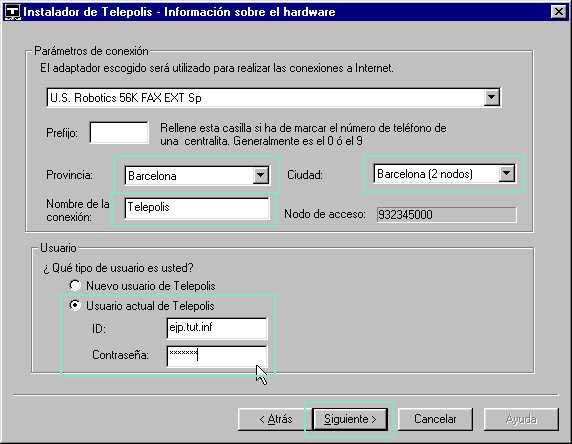Click the Provincia field showing Barcelona
The height and width of the screenshot is (444, 572).
[197, 175]
